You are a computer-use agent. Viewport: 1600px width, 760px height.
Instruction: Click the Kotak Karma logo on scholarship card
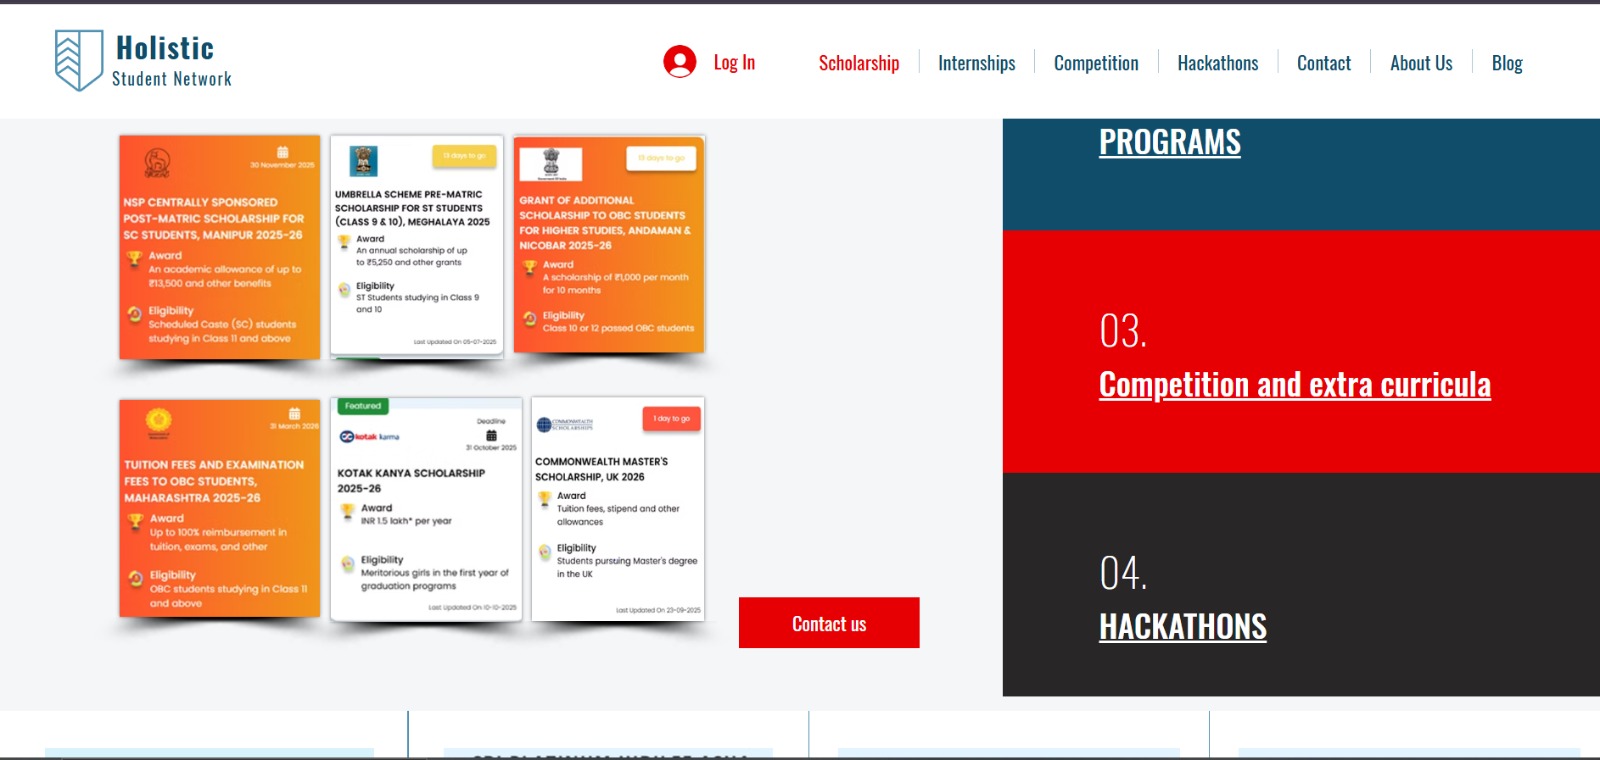(369, 437)
